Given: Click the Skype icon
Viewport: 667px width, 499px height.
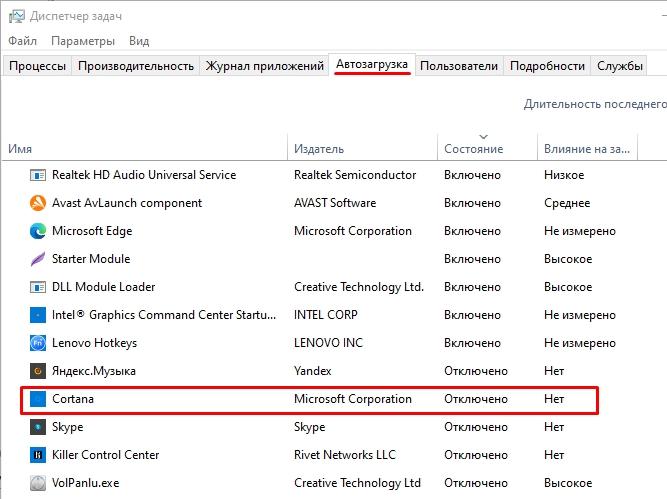Looking at the screenshot, I should (x=38, y=427).
